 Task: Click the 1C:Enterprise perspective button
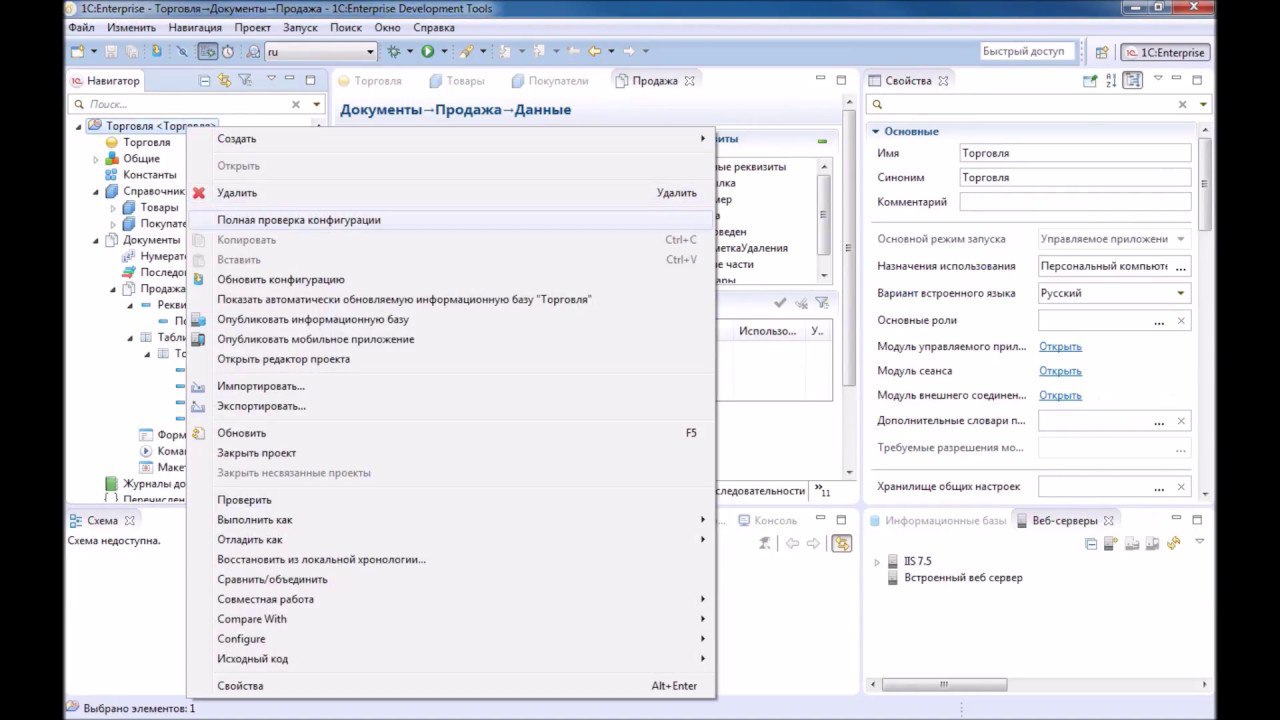coord(1165,53)
